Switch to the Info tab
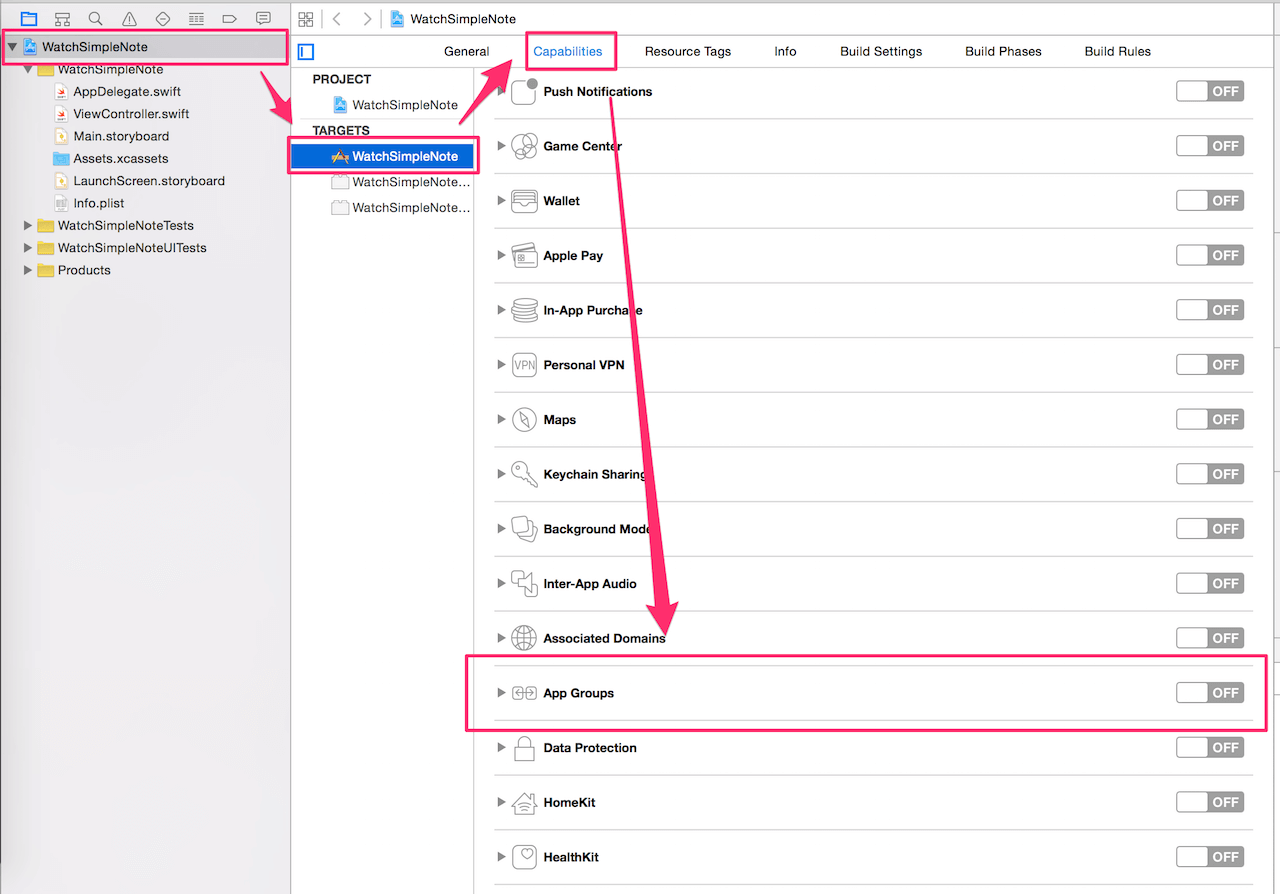The image size is (1280, 894). pyautogui.click(x=786, y=51)
